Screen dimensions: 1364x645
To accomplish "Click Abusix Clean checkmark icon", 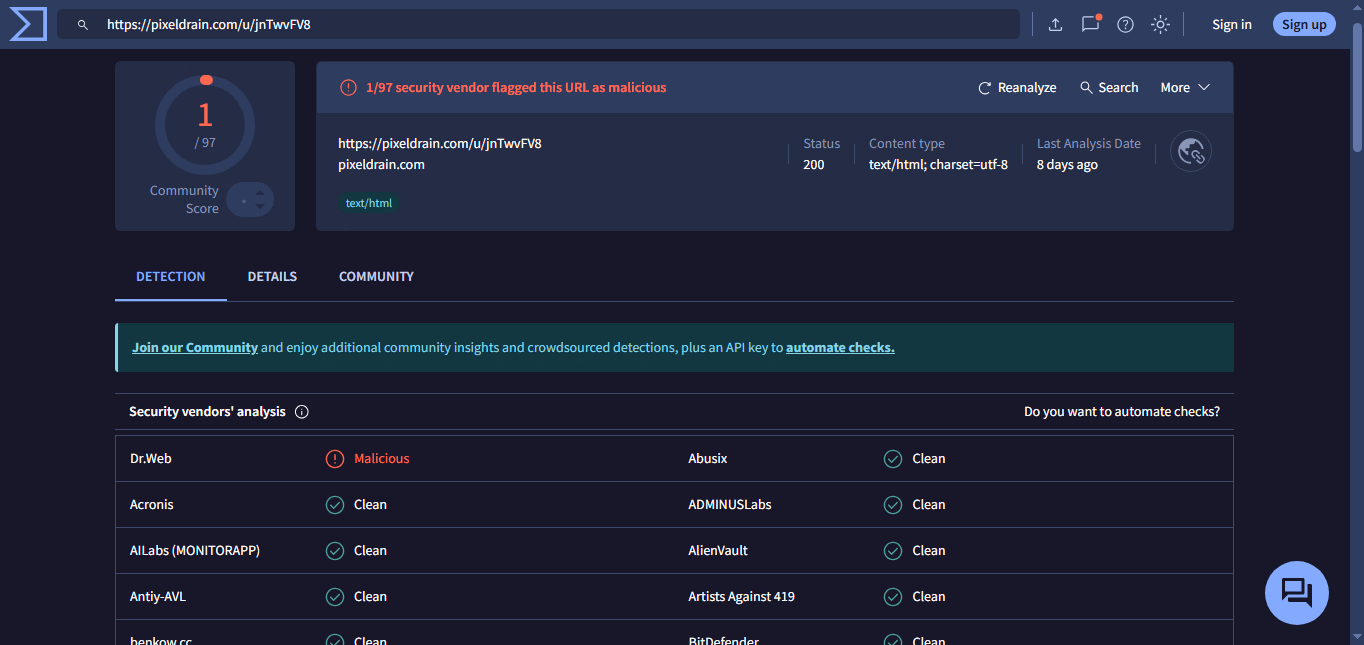I will (893, 459).
